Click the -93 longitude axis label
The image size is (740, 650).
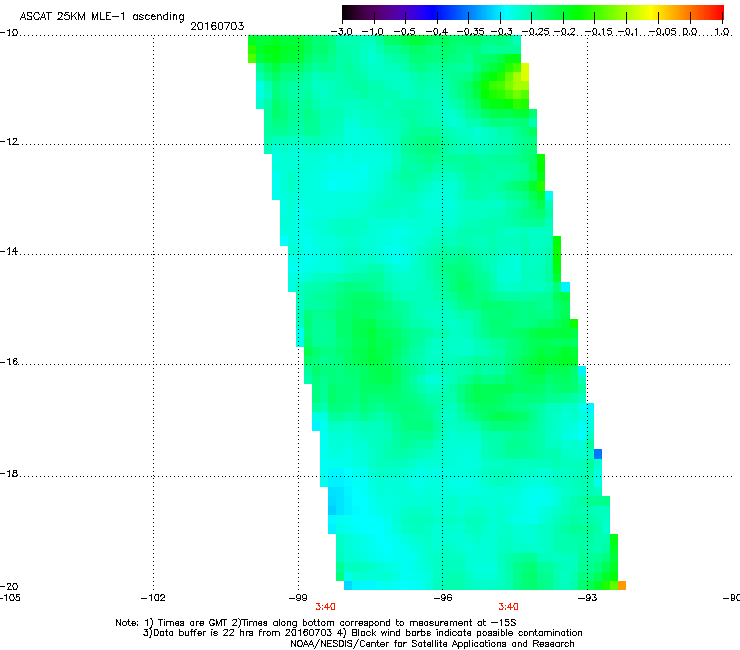588,598
